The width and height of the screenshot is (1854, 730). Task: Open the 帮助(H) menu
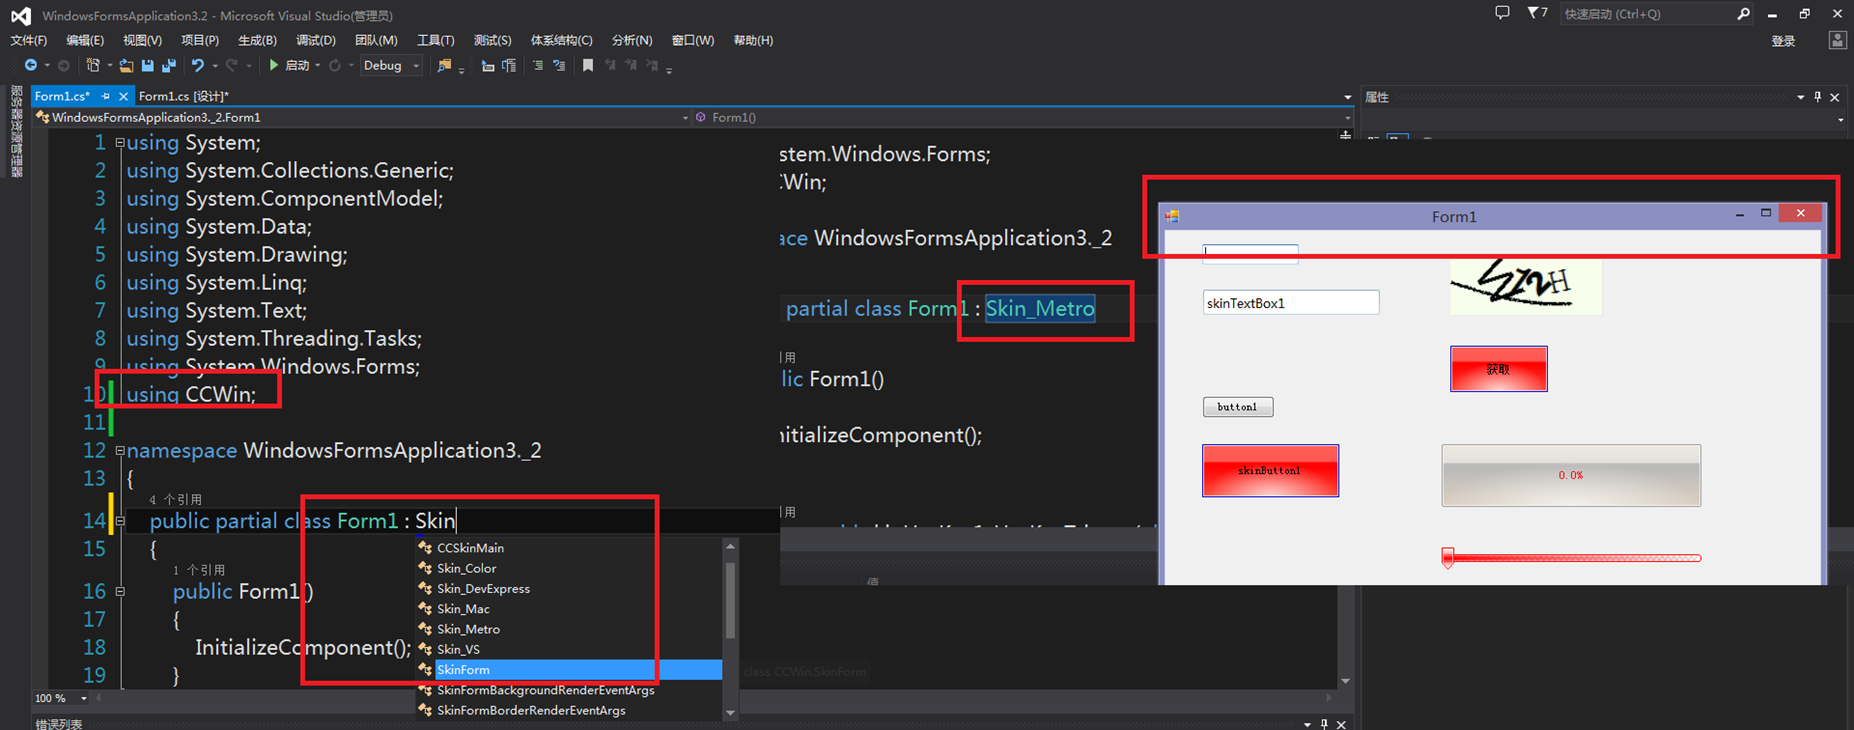click(753, 41)
